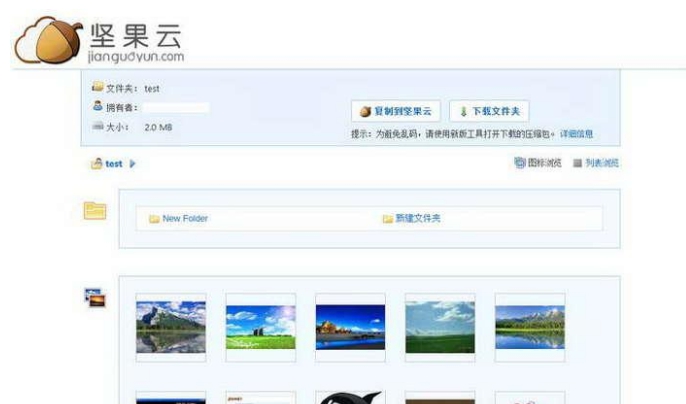Click the folder name text test

[152, 89]
